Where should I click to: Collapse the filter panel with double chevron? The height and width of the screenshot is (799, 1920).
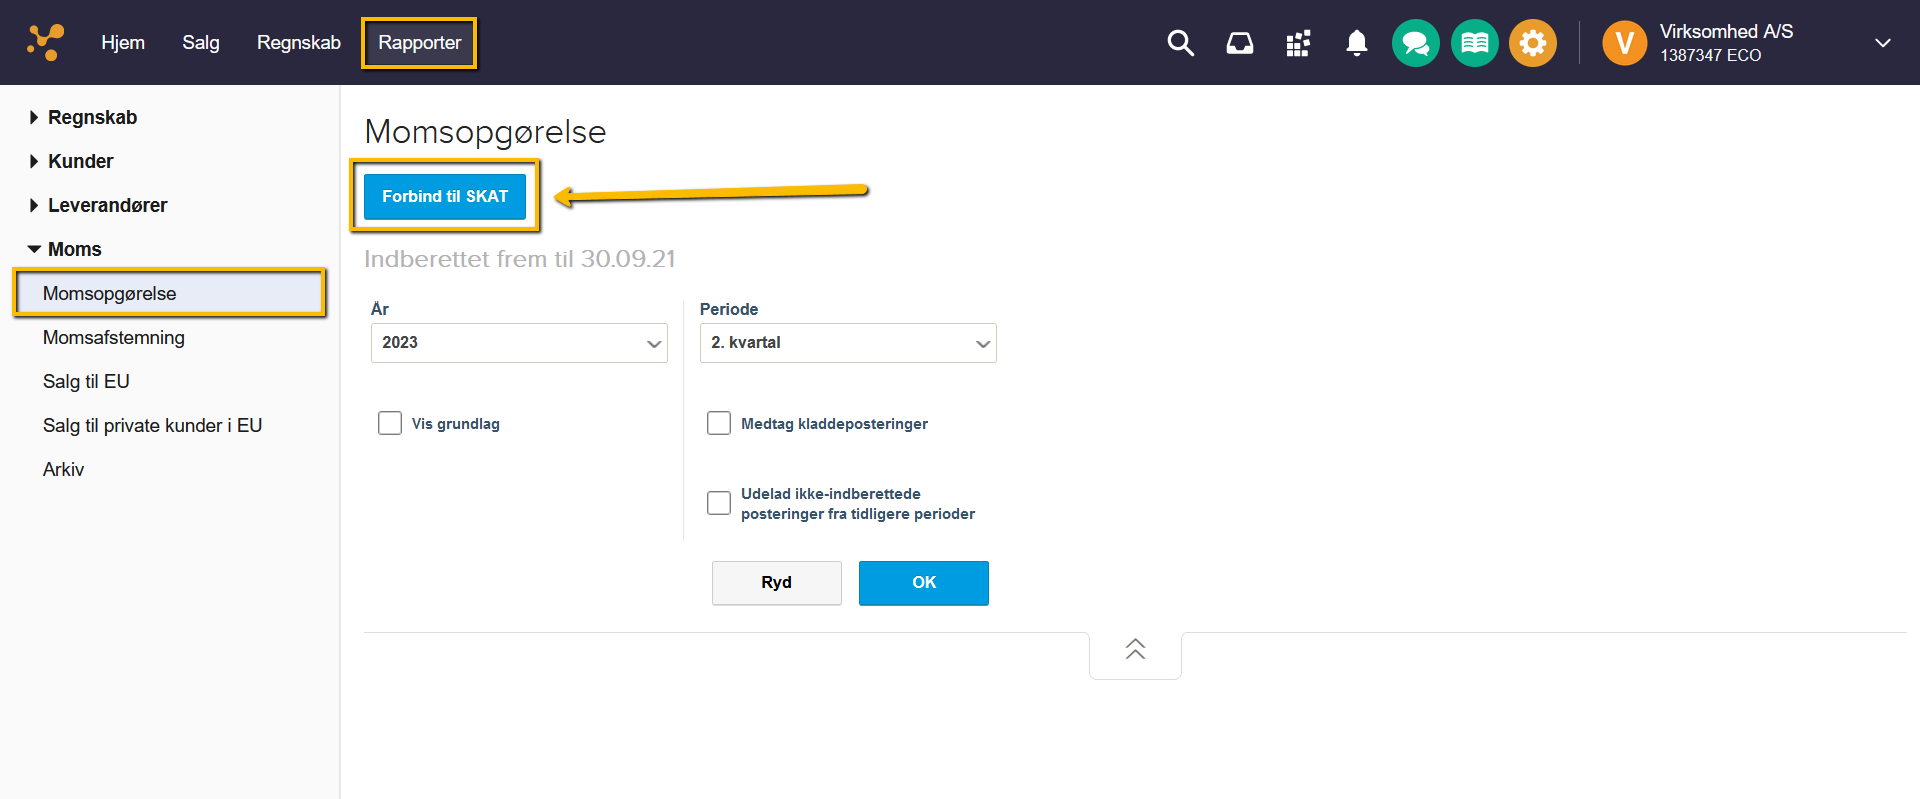coord(1135,650)
